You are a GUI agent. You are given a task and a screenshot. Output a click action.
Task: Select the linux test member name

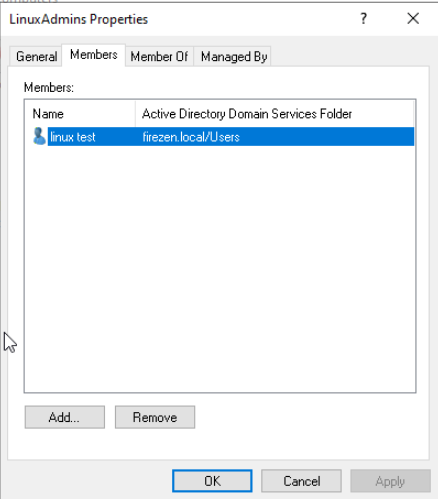coord(73,137)
